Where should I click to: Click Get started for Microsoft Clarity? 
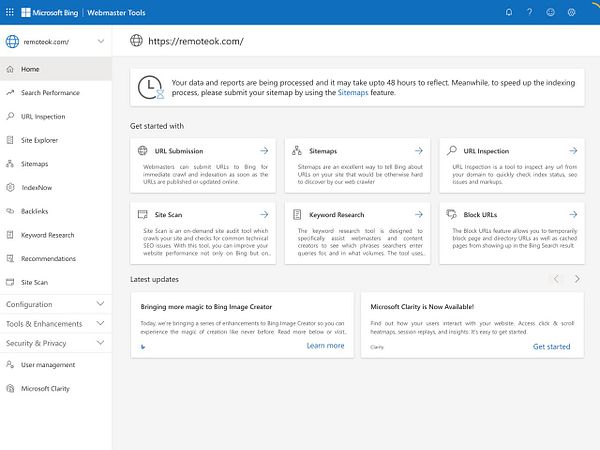pos(551,347)
